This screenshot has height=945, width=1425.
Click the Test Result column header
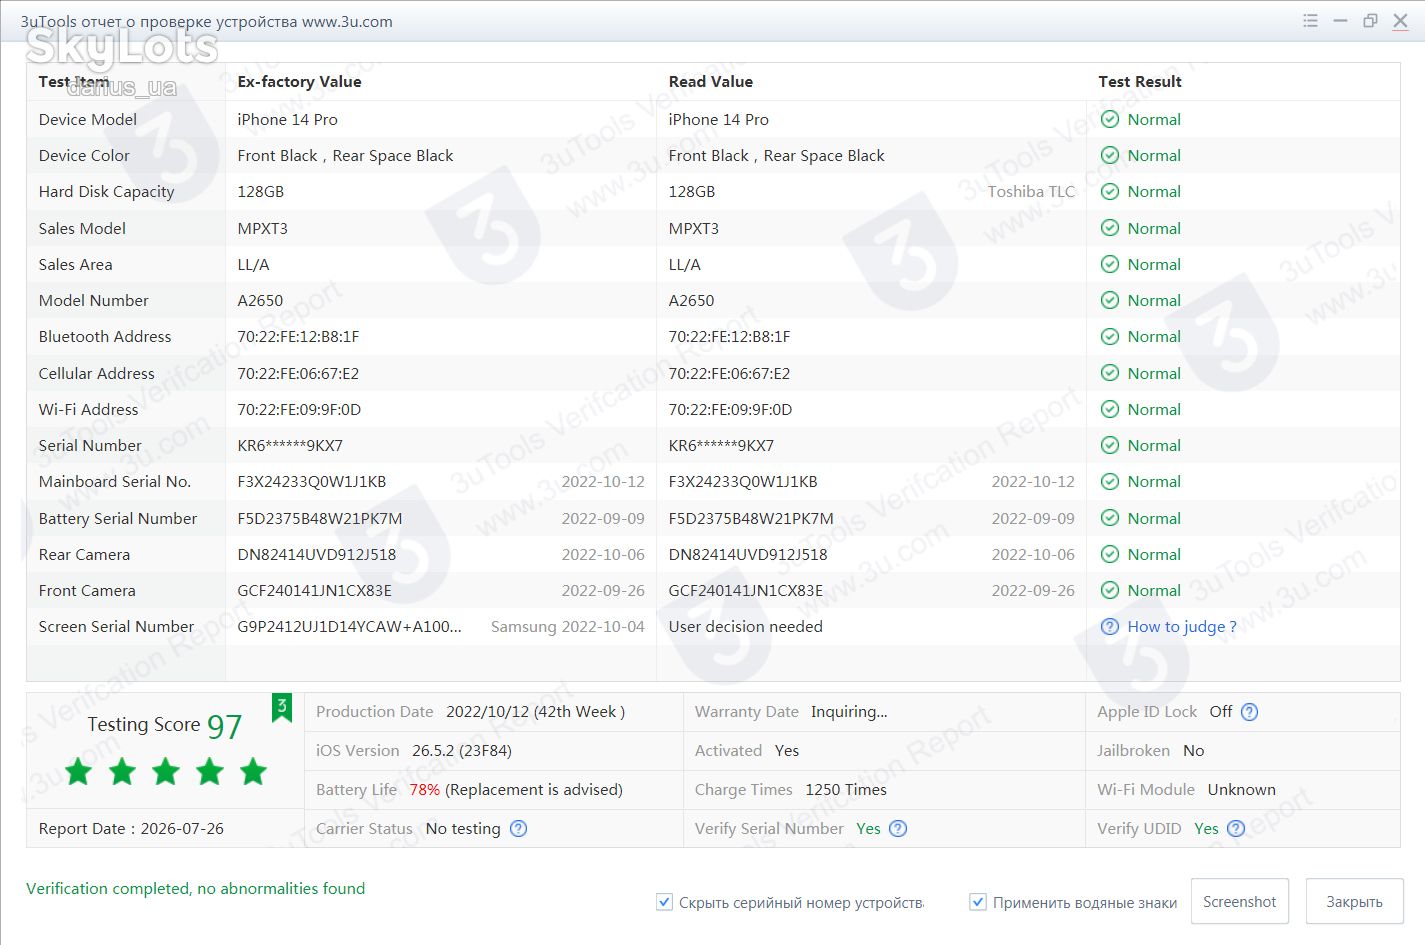click(x=1139, y=82)
